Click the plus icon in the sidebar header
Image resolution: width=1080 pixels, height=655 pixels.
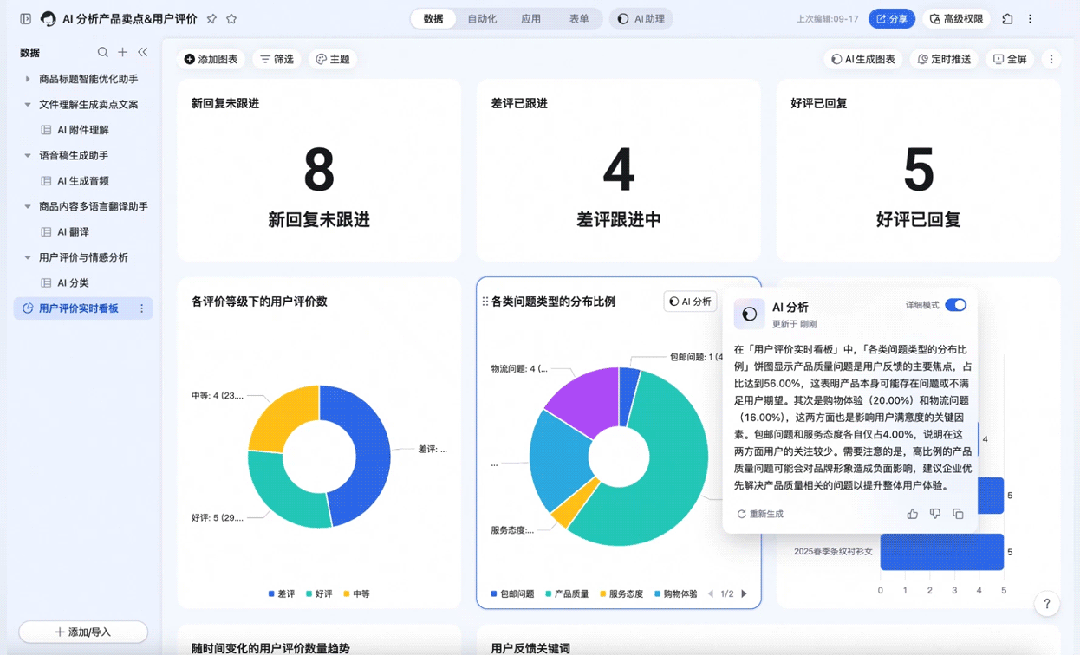122,52
